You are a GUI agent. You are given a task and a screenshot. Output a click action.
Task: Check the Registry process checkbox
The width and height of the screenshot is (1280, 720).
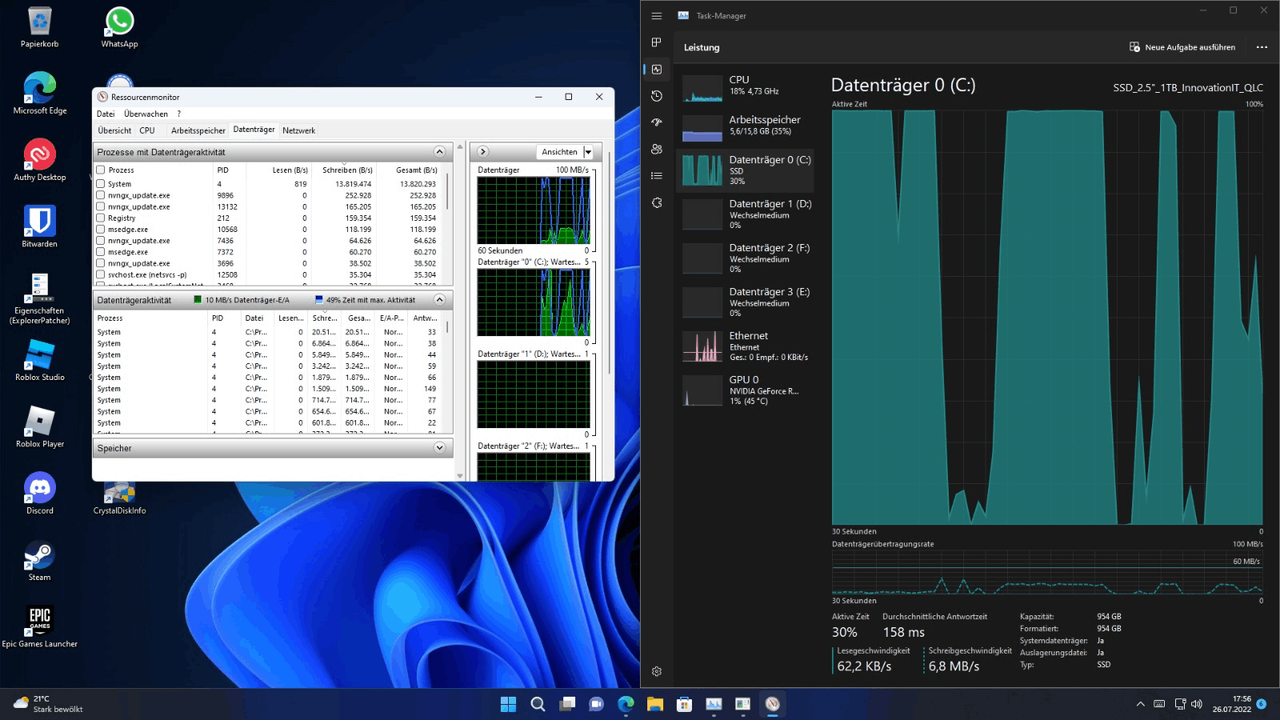(100, 218)
